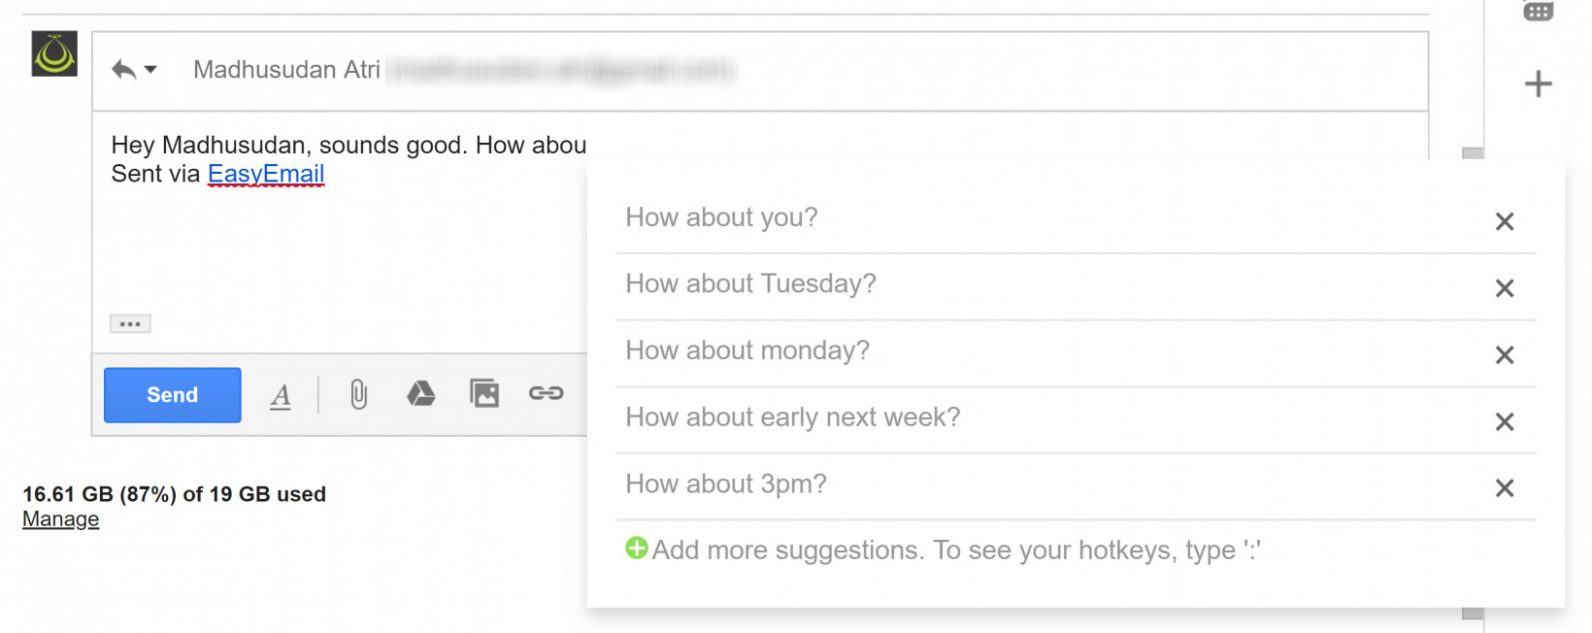Show trimmed content with the ellipsis icon
This screenshot has width=1592, height=633.
129,323
